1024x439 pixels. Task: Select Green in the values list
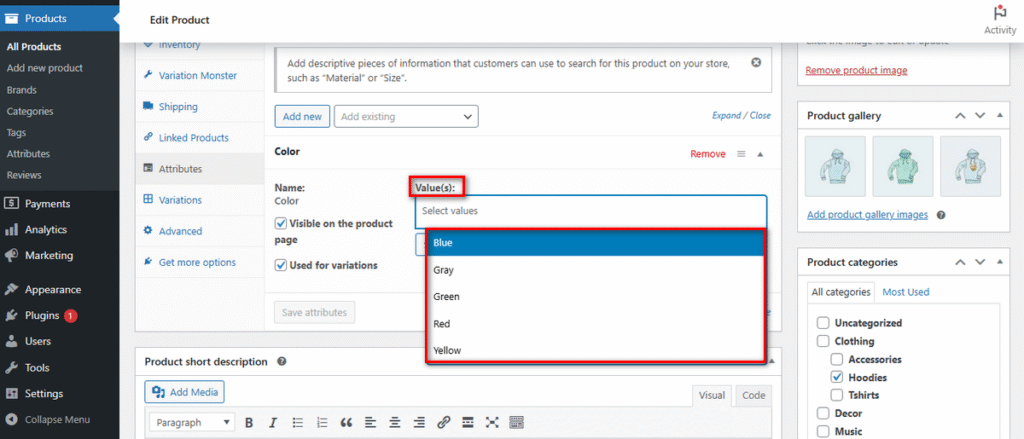(595, 297)
